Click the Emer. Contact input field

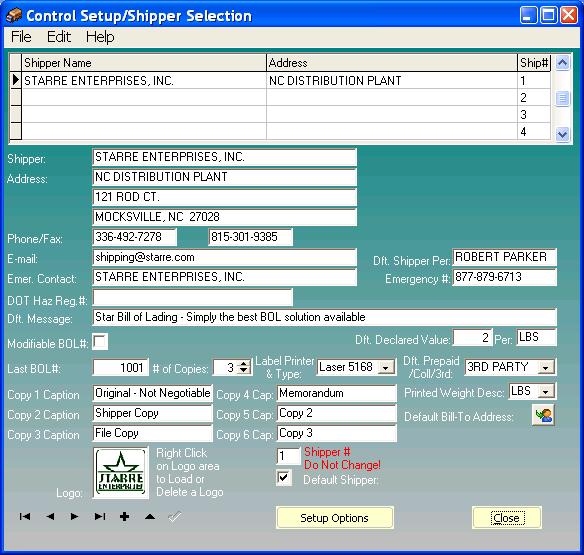225,277
